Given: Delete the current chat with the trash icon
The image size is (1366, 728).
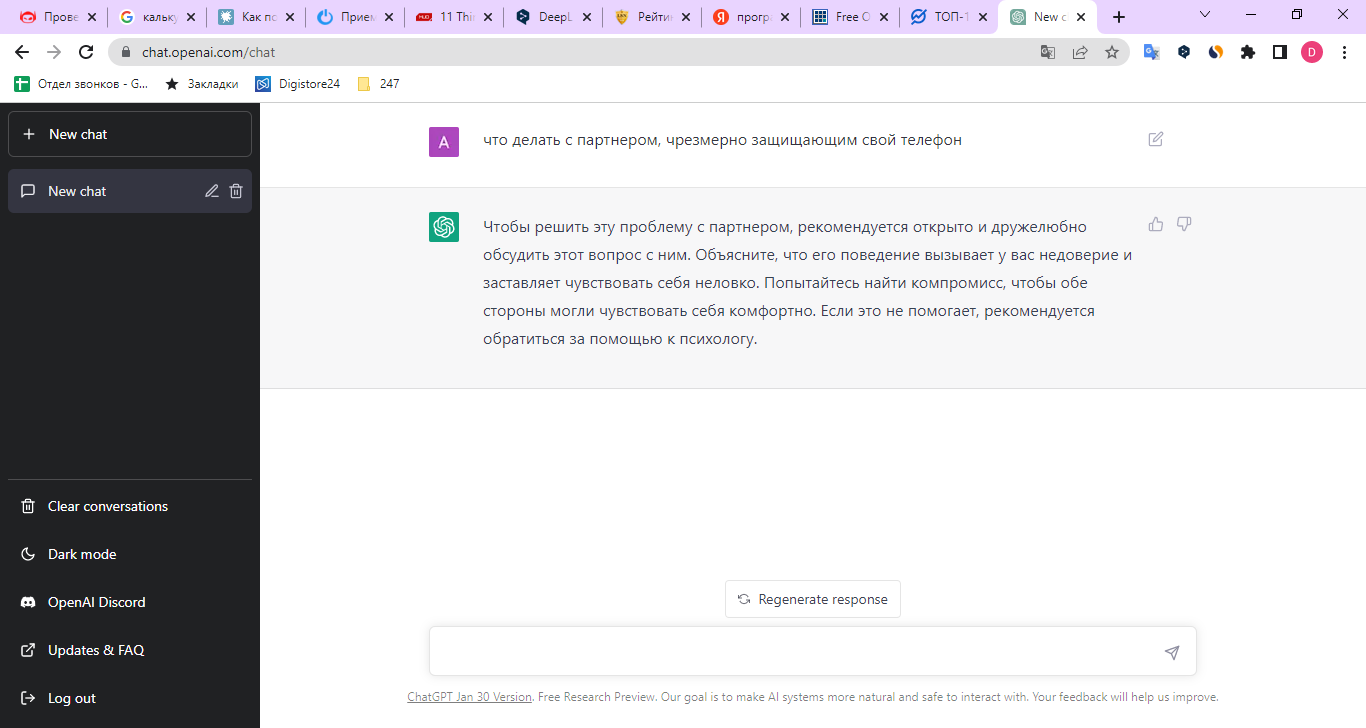Looking at the screenshot, I should 236,190.
